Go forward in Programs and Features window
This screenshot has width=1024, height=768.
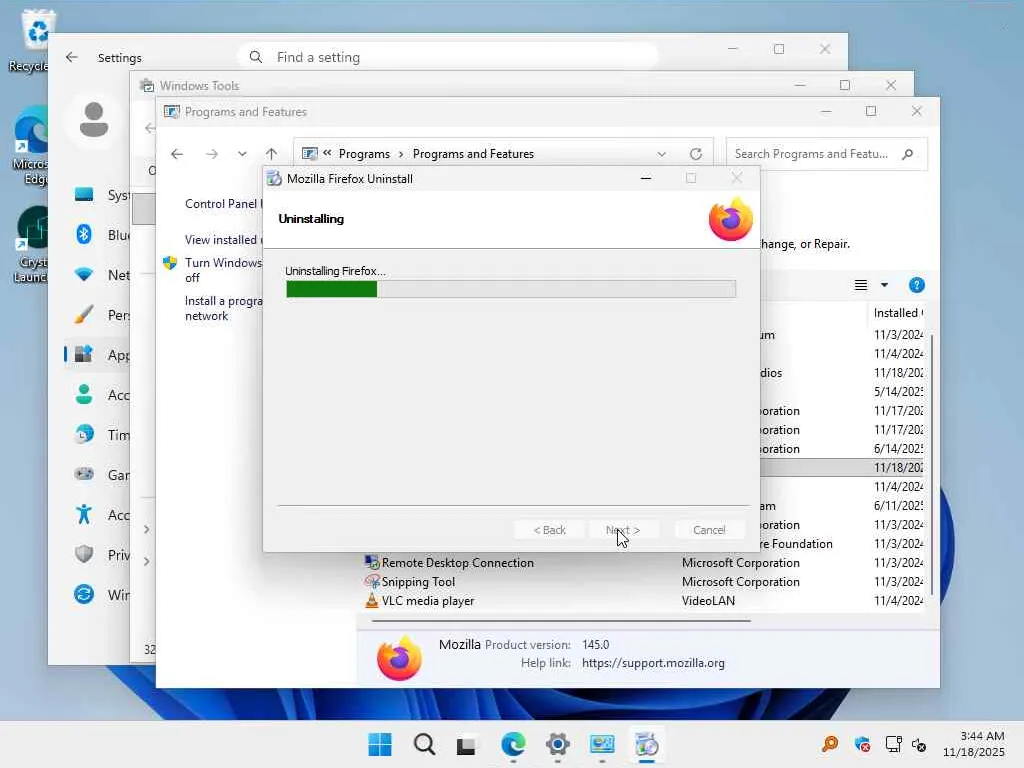tap(212, 154)
